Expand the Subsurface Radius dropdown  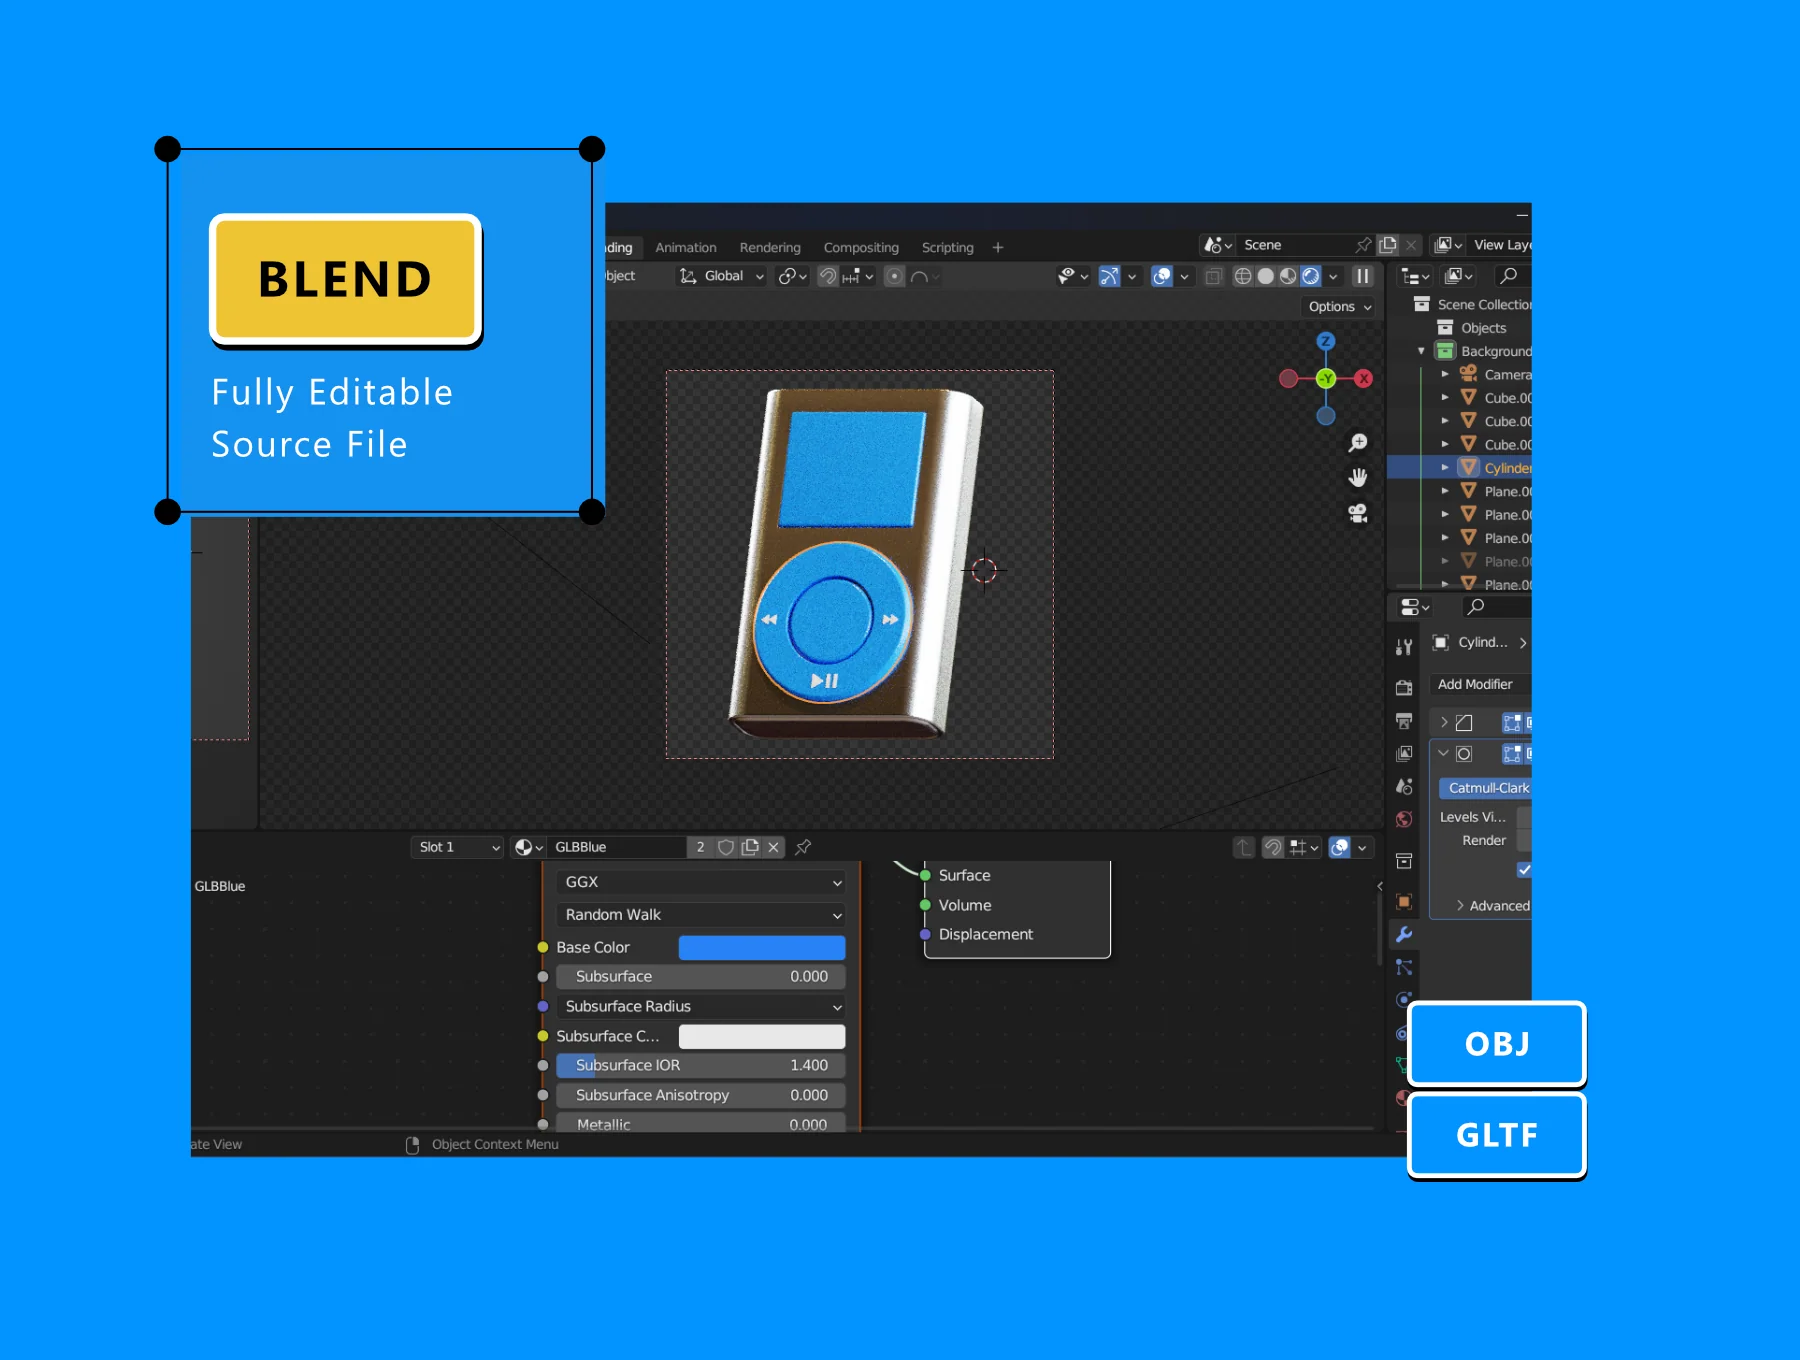[x=701, y=1006]
